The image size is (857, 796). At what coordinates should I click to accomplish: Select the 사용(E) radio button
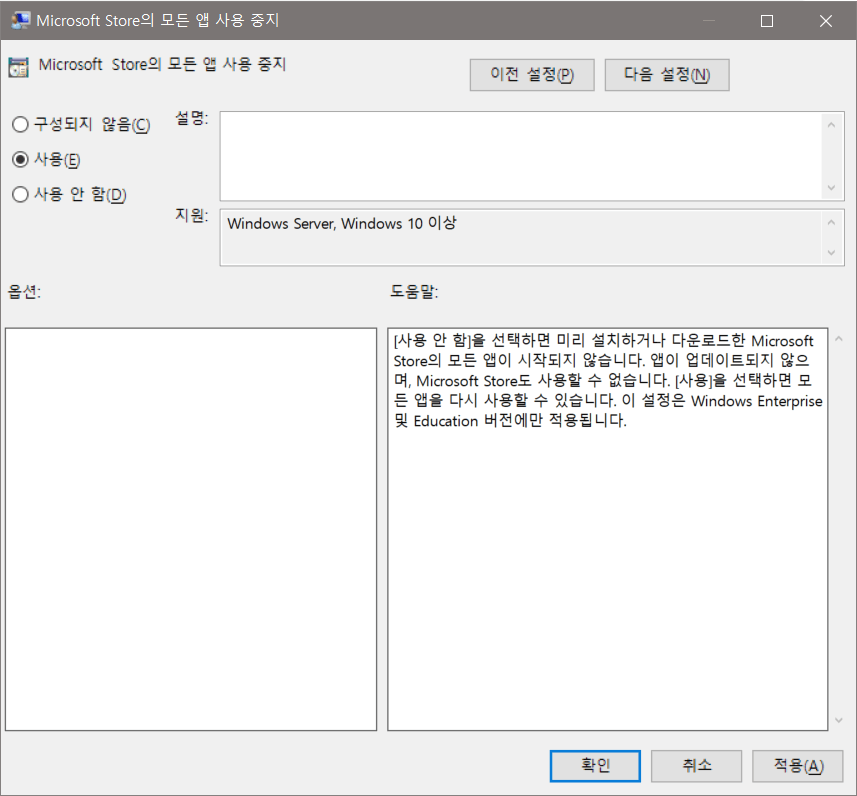point(18,160)
